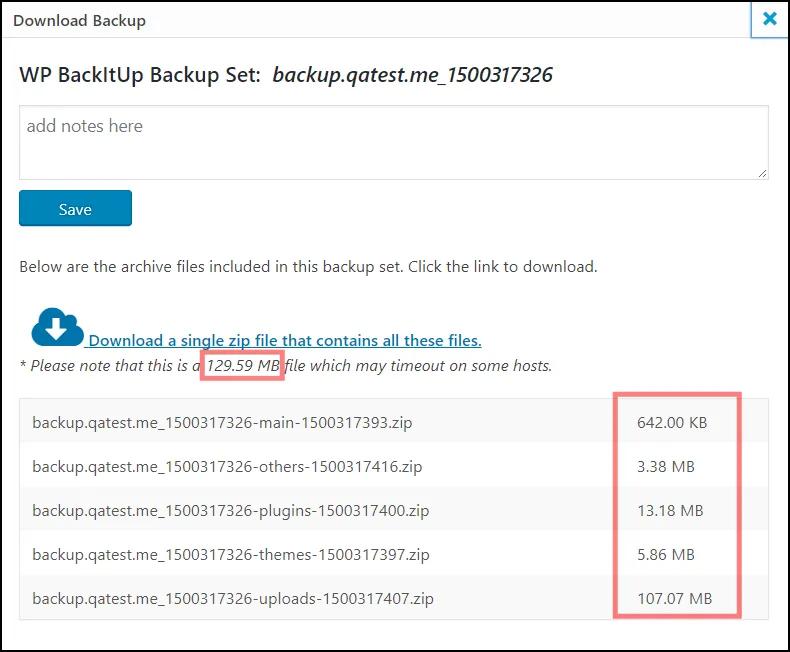The image size is (790, 652).
Task: Click the 642.00 KB size value
Action: 672,422
